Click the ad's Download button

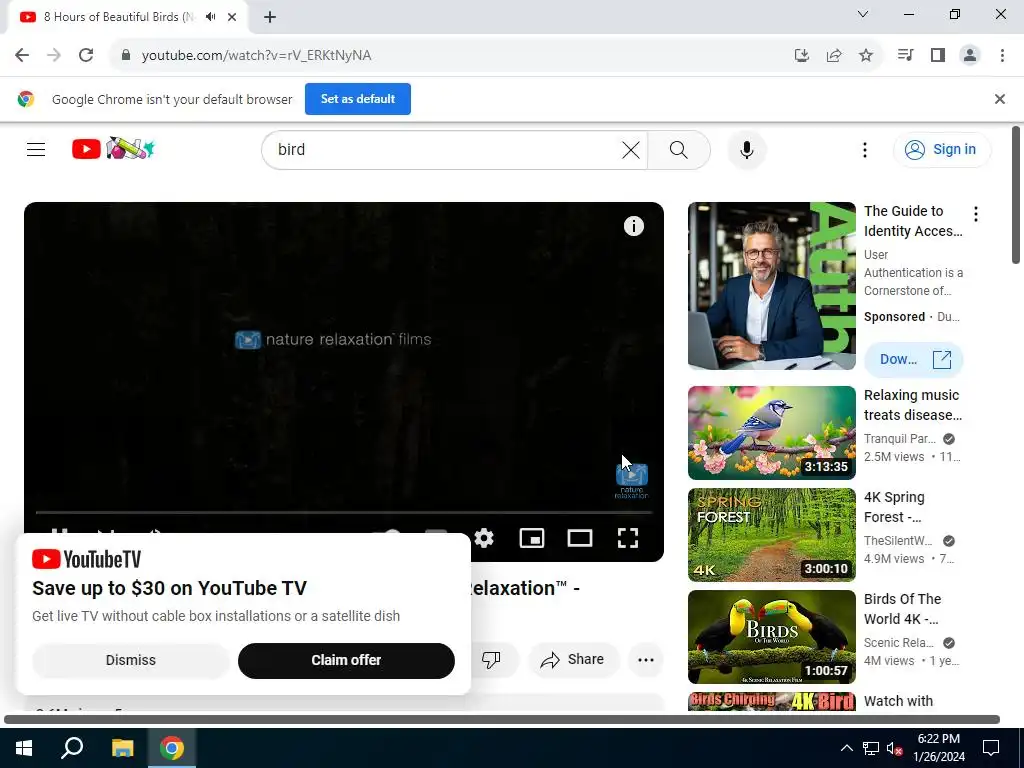click(914, 359)
